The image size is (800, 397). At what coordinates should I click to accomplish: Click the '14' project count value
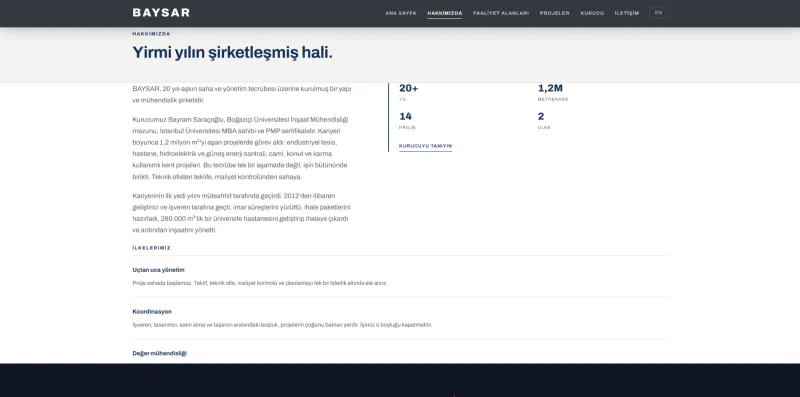click(405, 116)
